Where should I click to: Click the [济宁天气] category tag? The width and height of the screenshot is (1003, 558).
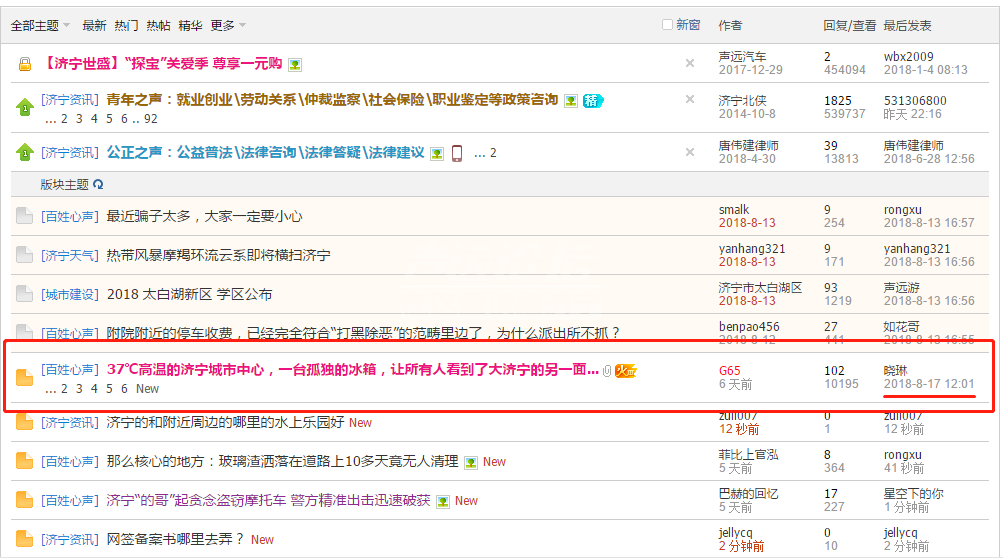70,255
